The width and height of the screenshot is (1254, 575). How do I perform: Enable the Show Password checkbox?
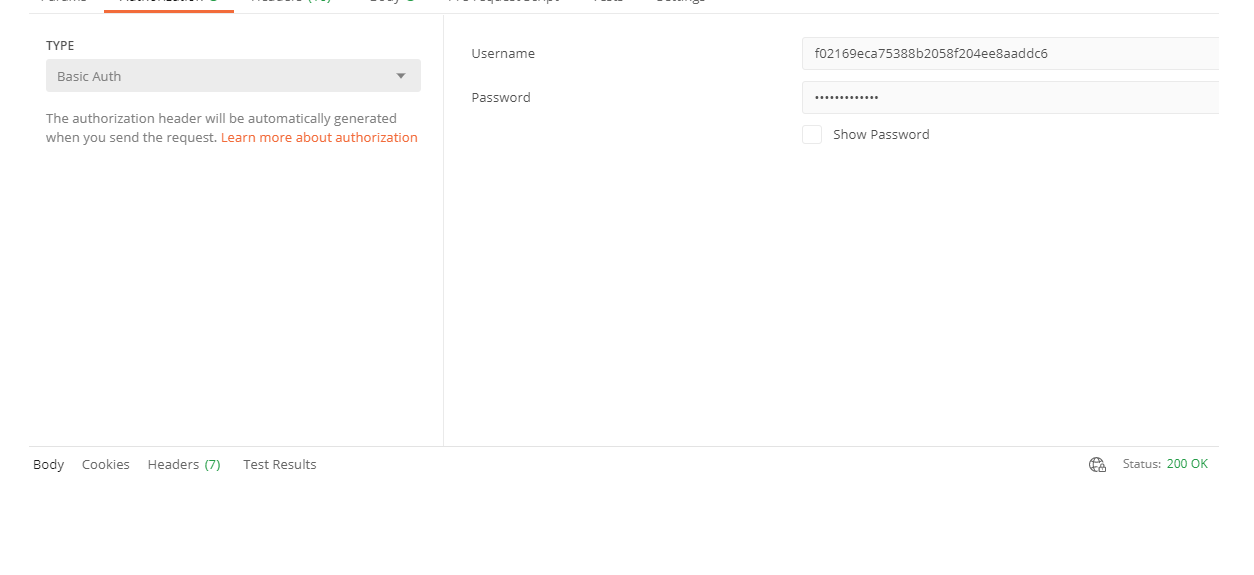coord(812,135)
